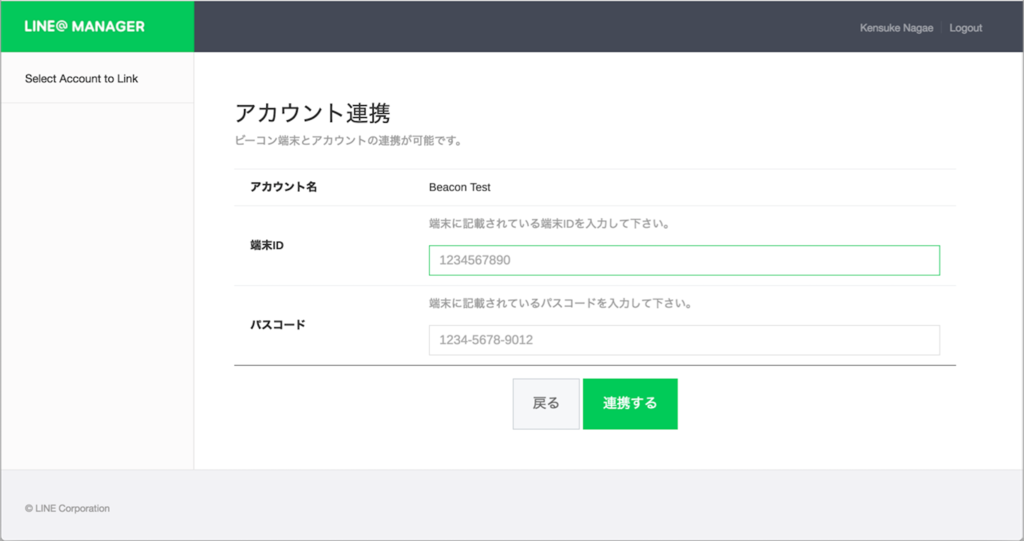
Task: Select the アカウント連携 page heading
Action: [312, 113]
